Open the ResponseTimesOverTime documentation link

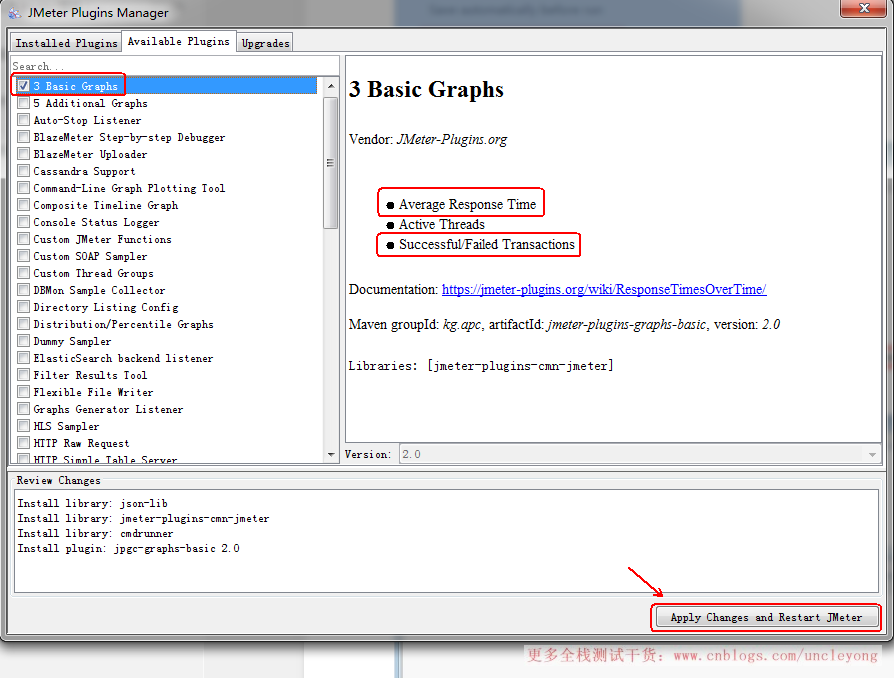pos(604,289)
